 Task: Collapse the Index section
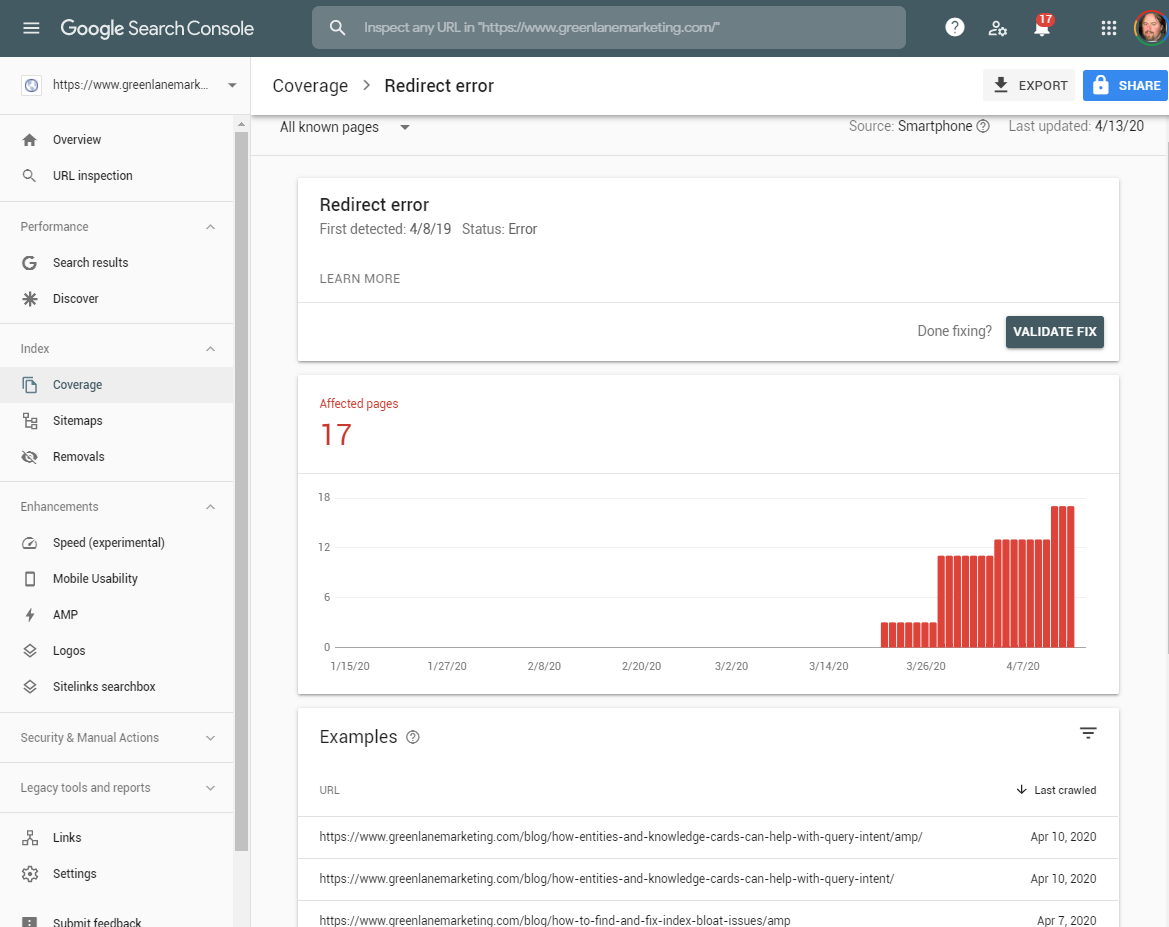(210, 349)
